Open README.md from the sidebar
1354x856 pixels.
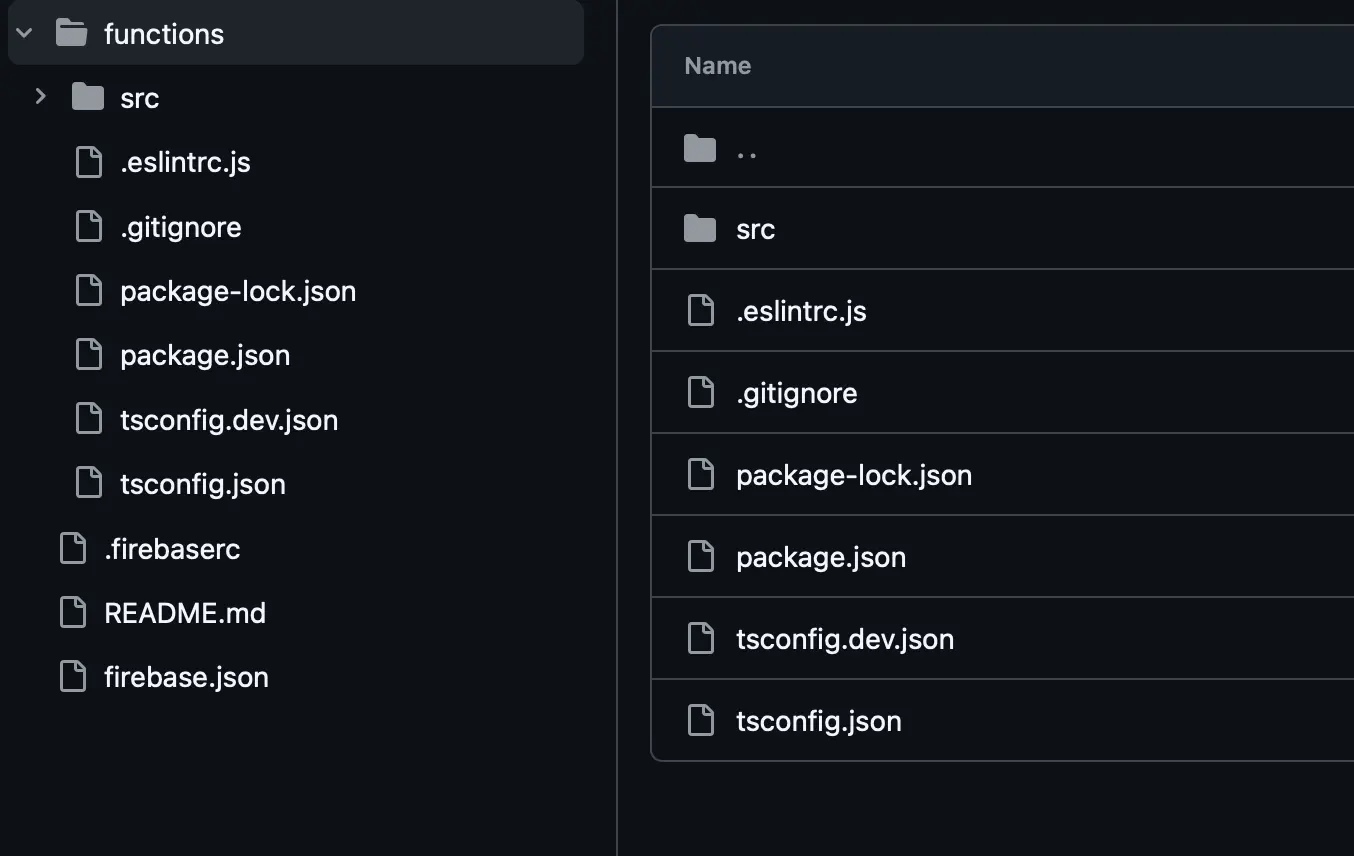[x=185, y=612]
